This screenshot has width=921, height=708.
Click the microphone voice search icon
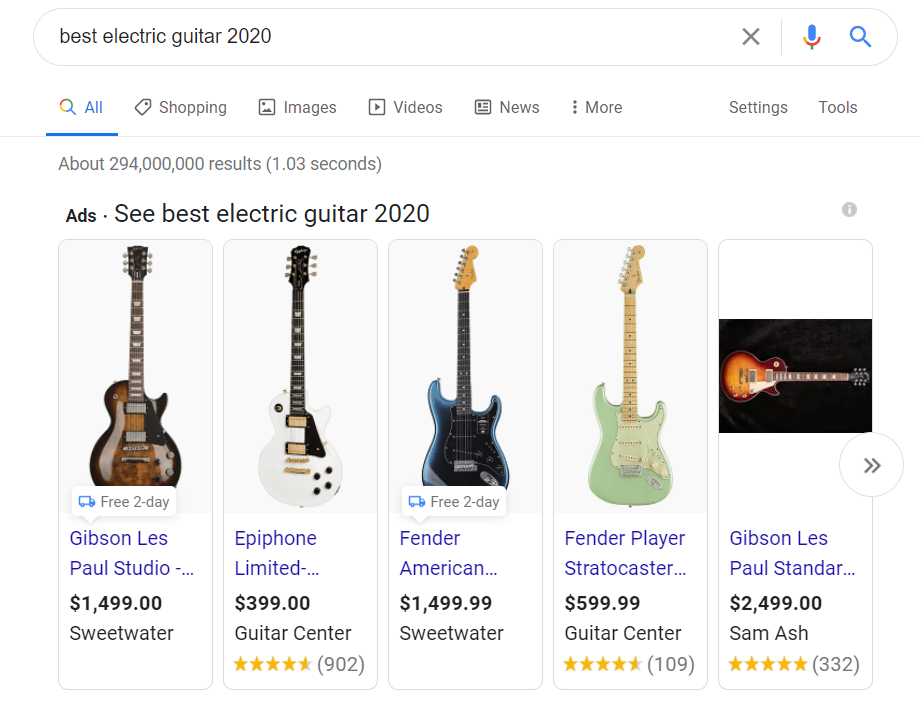[811, 37]
